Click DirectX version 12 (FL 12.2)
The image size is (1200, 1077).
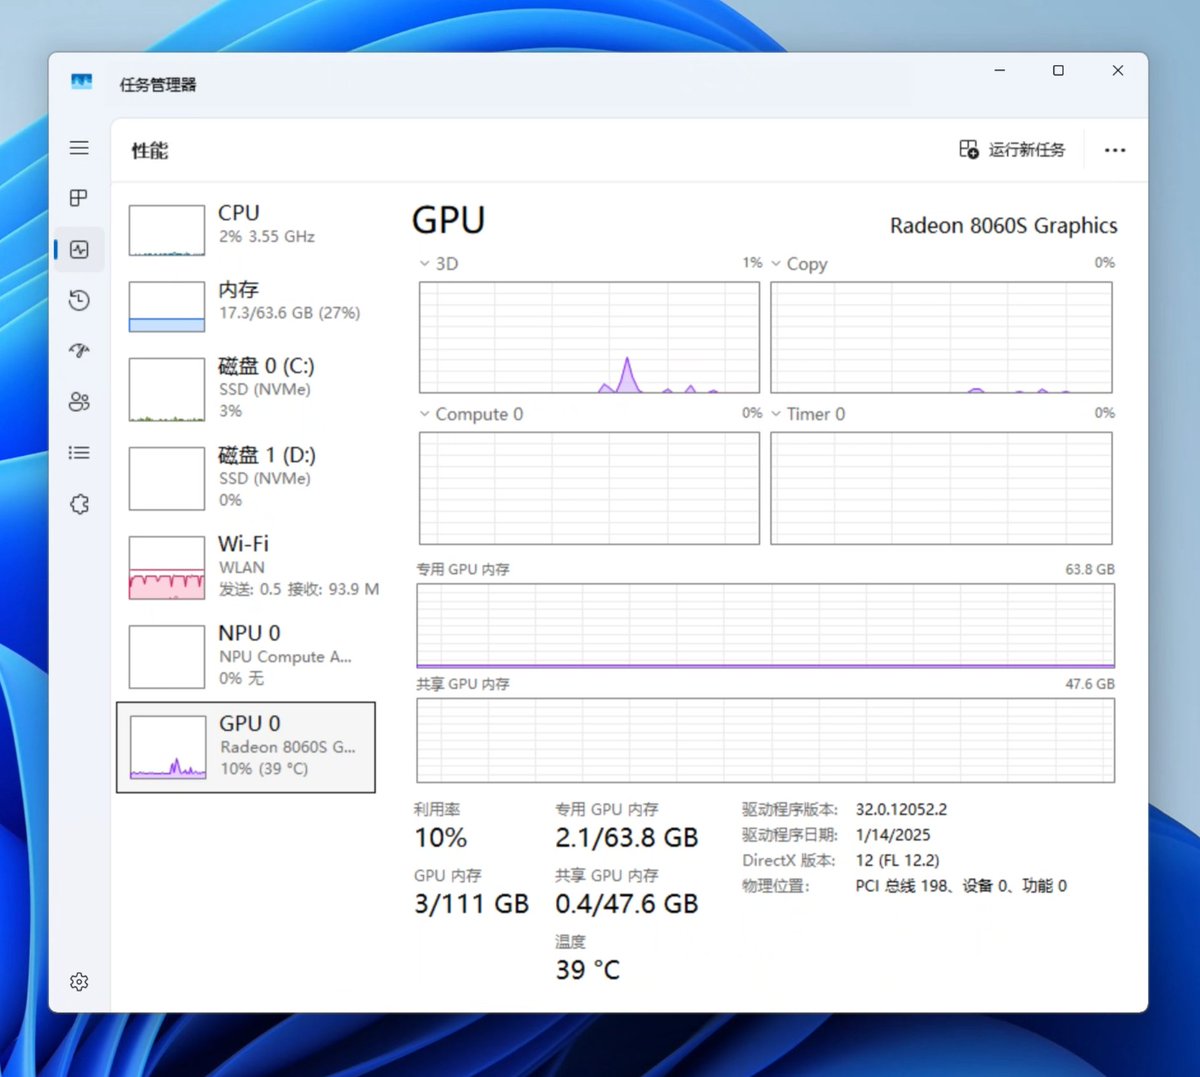[897, 860]
